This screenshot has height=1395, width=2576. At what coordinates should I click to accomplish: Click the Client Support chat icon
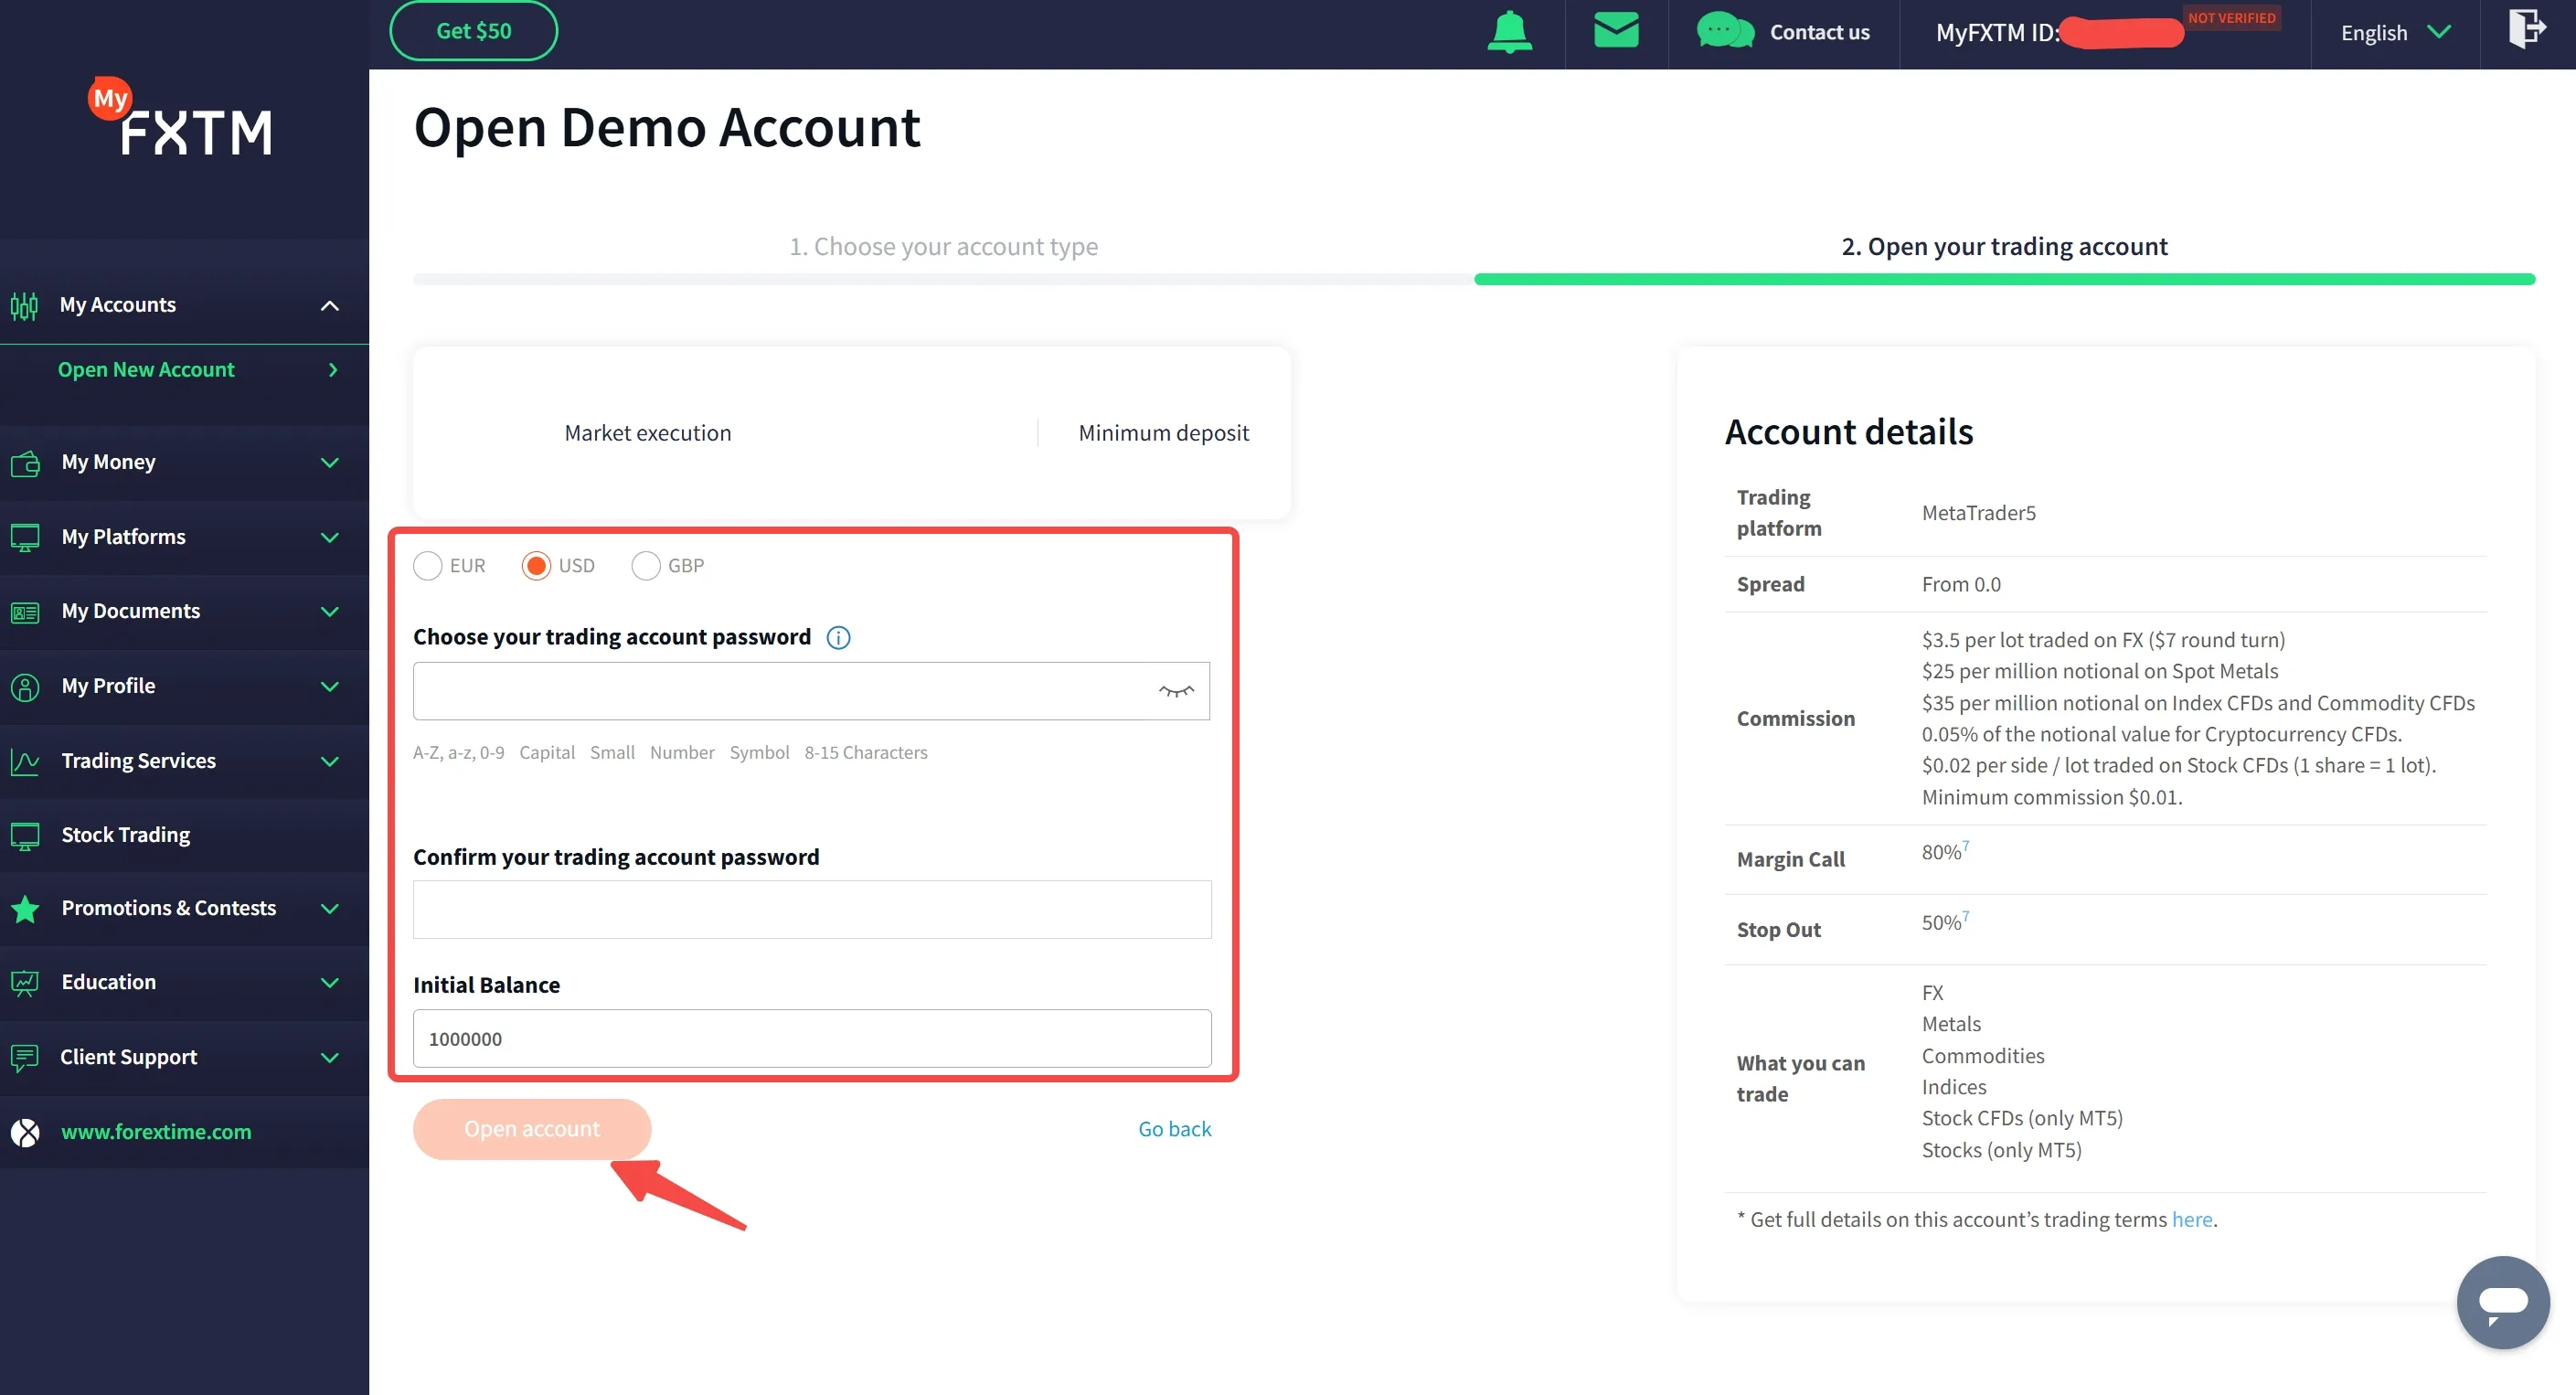click(x=25, y=1058)
